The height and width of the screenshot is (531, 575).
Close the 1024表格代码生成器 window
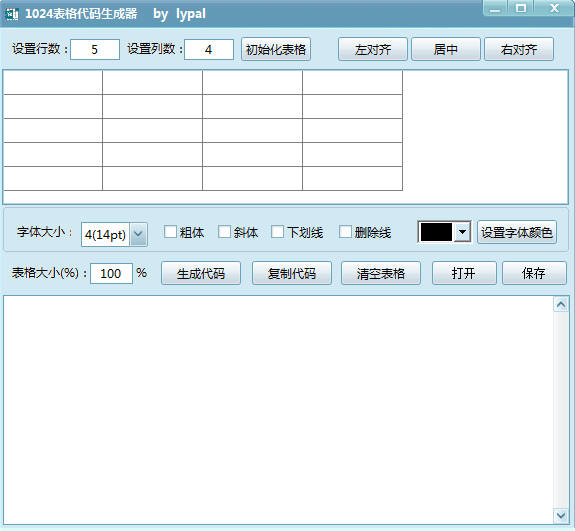554,8
